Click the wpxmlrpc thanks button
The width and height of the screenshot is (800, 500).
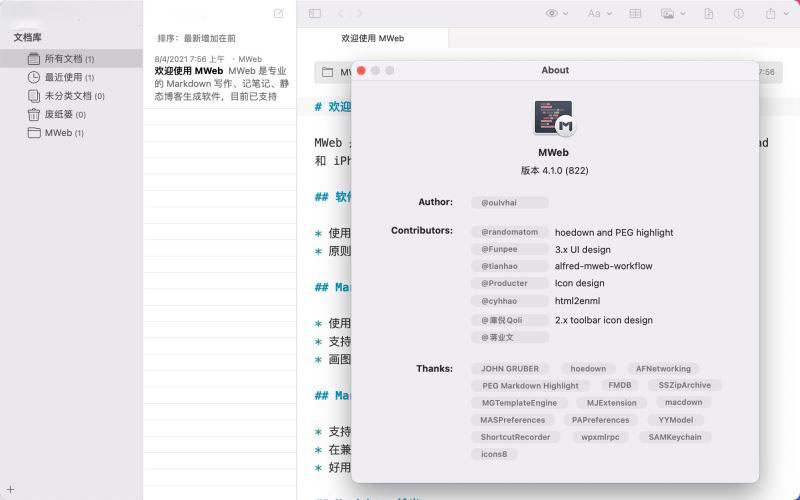coord(600,437)
